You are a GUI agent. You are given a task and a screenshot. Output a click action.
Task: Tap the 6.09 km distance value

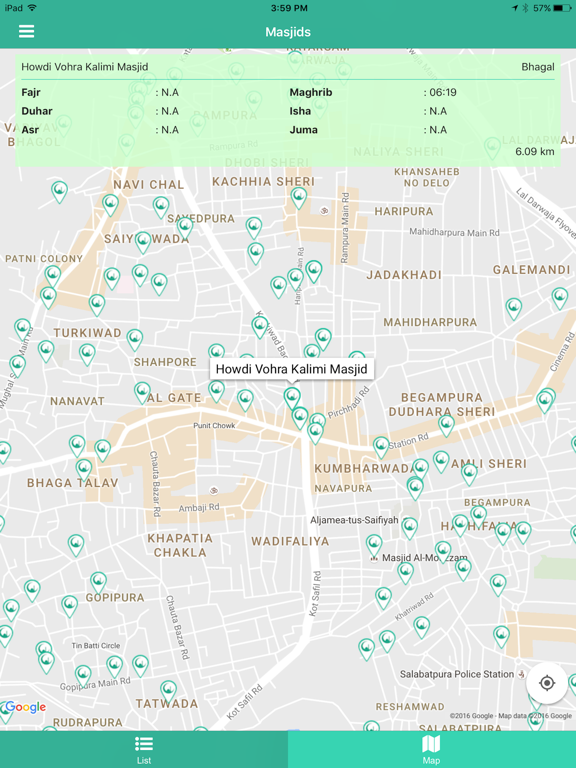(535, 151)
